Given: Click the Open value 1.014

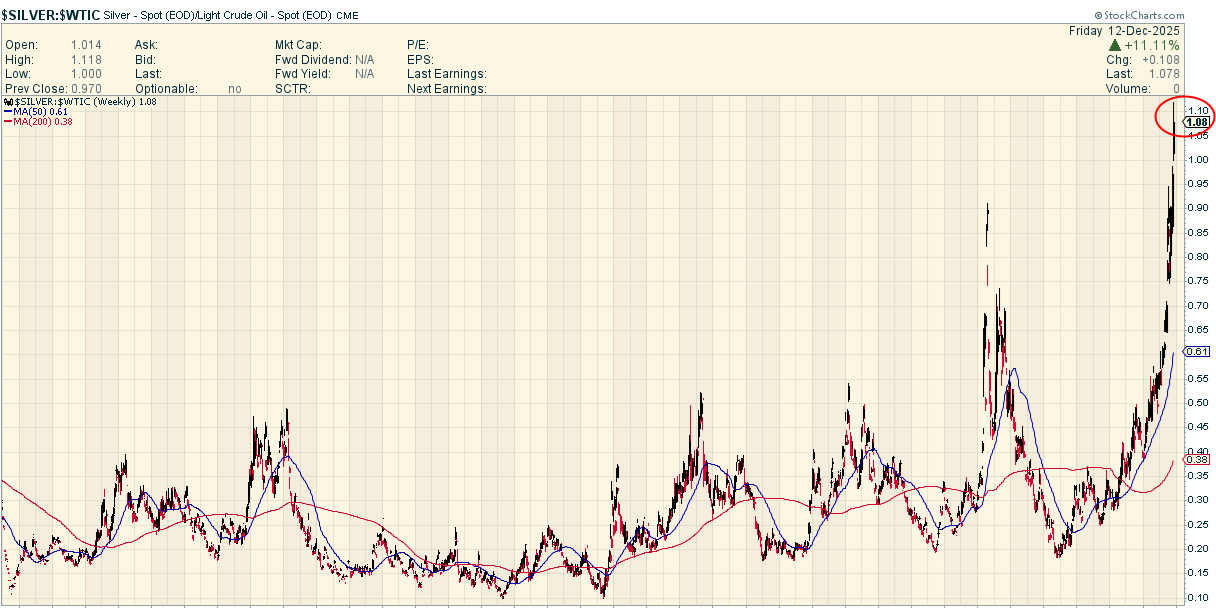Looking at the screenshot, I should (86, 45).
